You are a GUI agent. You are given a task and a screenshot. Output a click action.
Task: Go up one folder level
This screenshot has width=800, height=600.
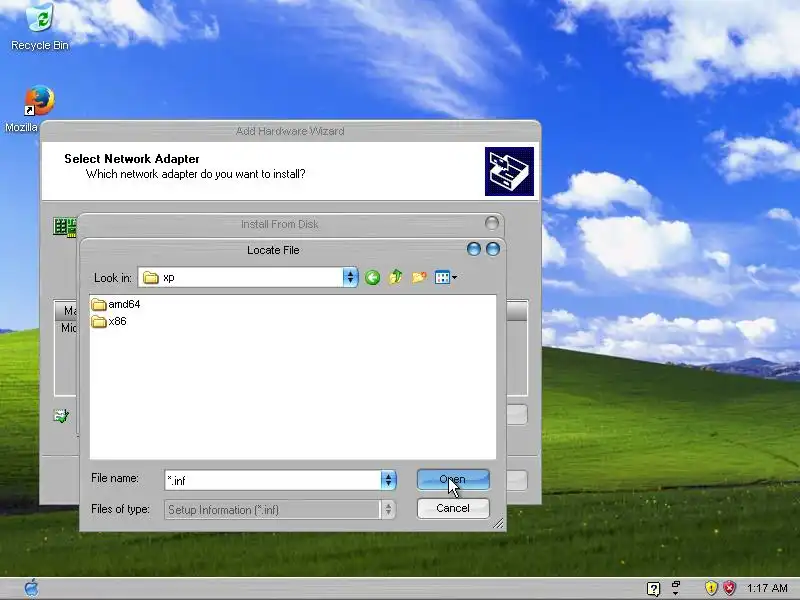(x=395, y=278)
